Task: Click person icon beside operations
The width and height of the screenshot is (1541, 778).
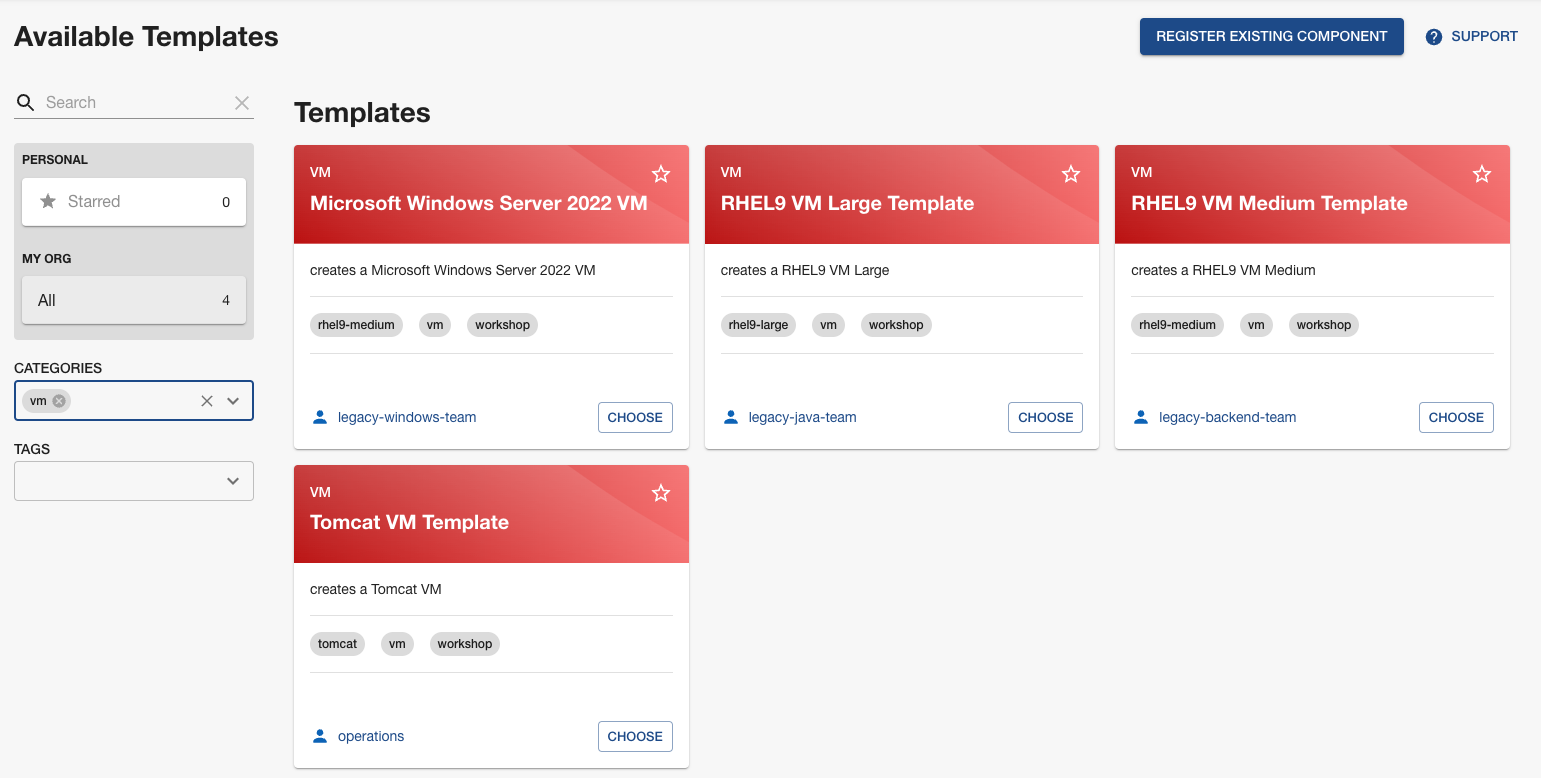Action: (x=320, y=736)
